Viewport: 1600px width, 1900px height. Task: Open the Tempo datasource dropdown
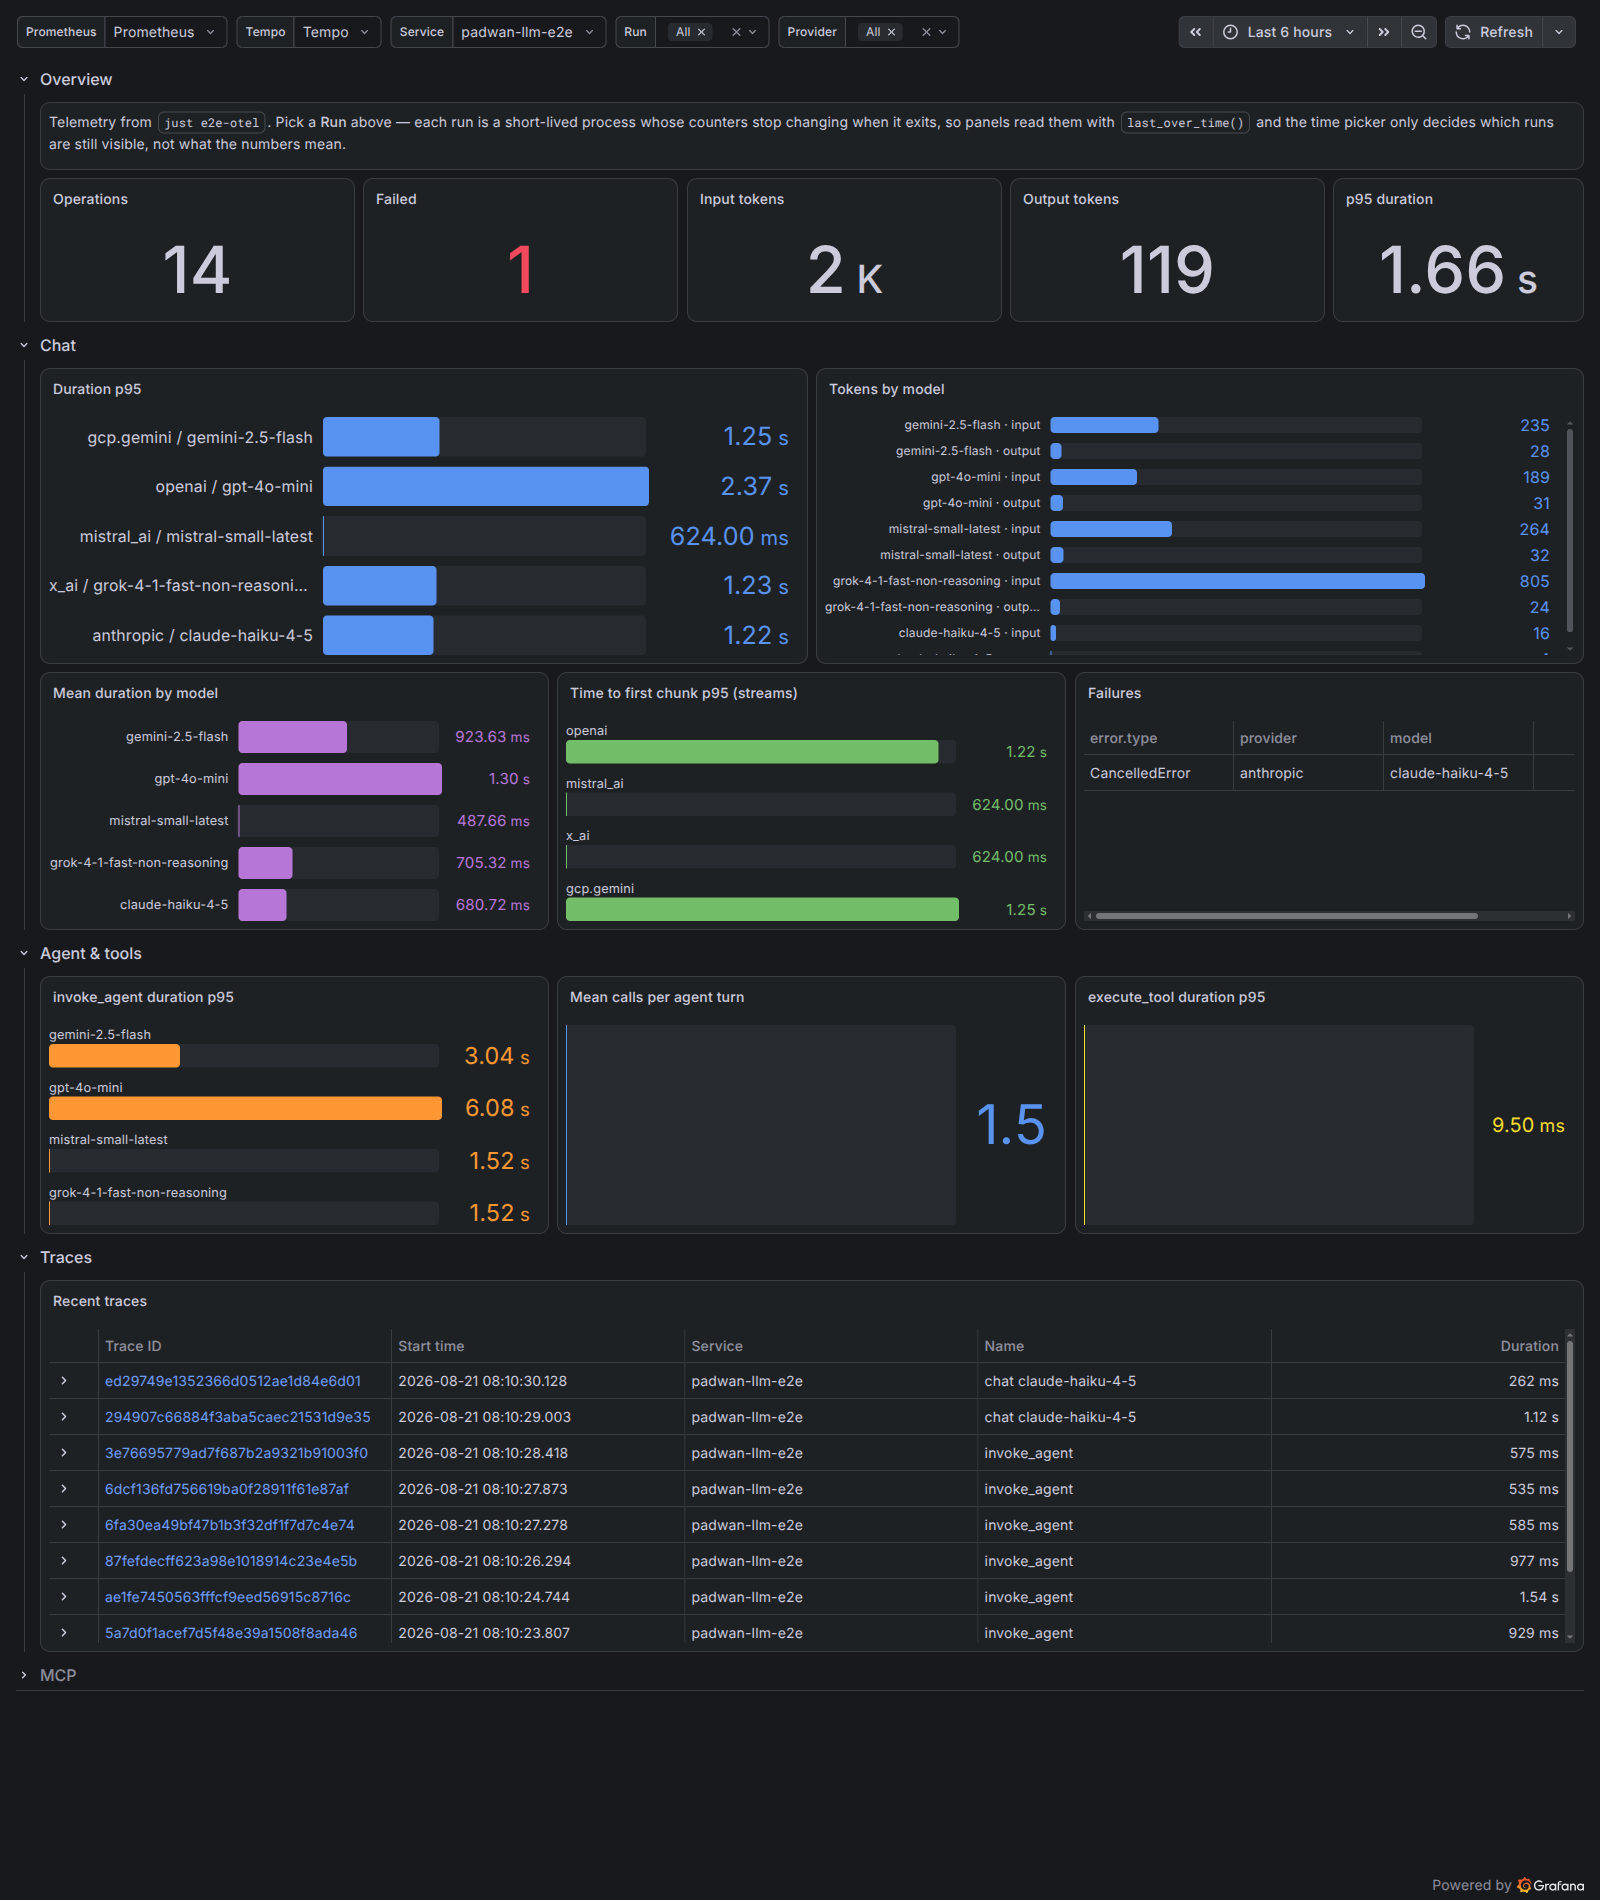pyautogui.click(x=337, y=32)
